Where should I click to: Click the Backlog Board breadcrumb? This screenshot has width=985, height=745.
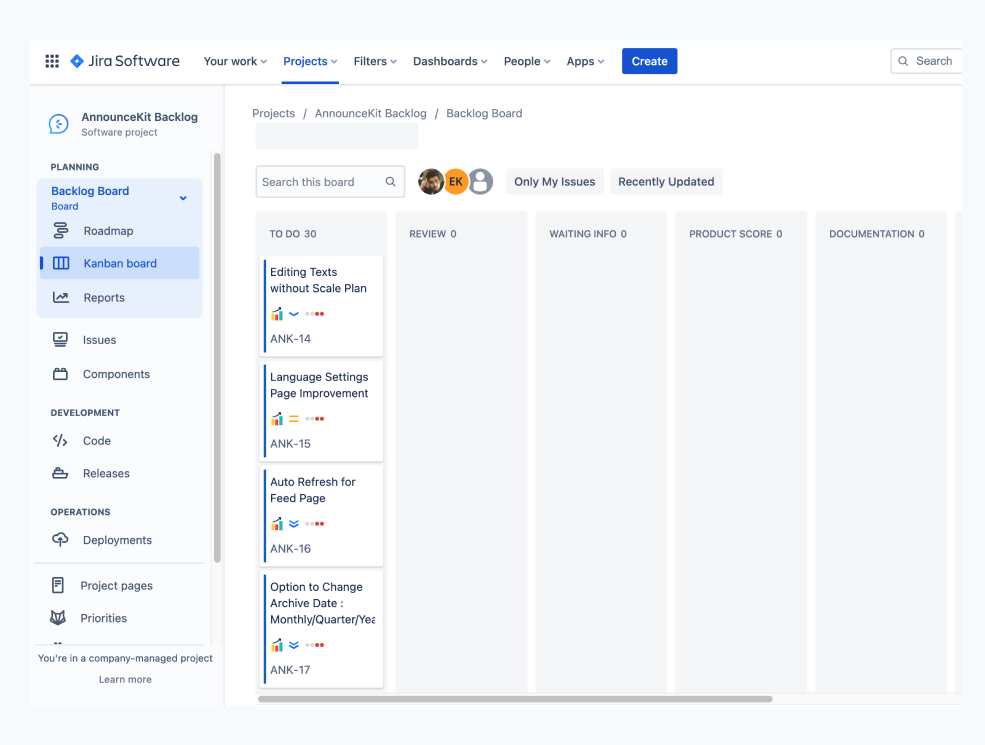(484, 113)
